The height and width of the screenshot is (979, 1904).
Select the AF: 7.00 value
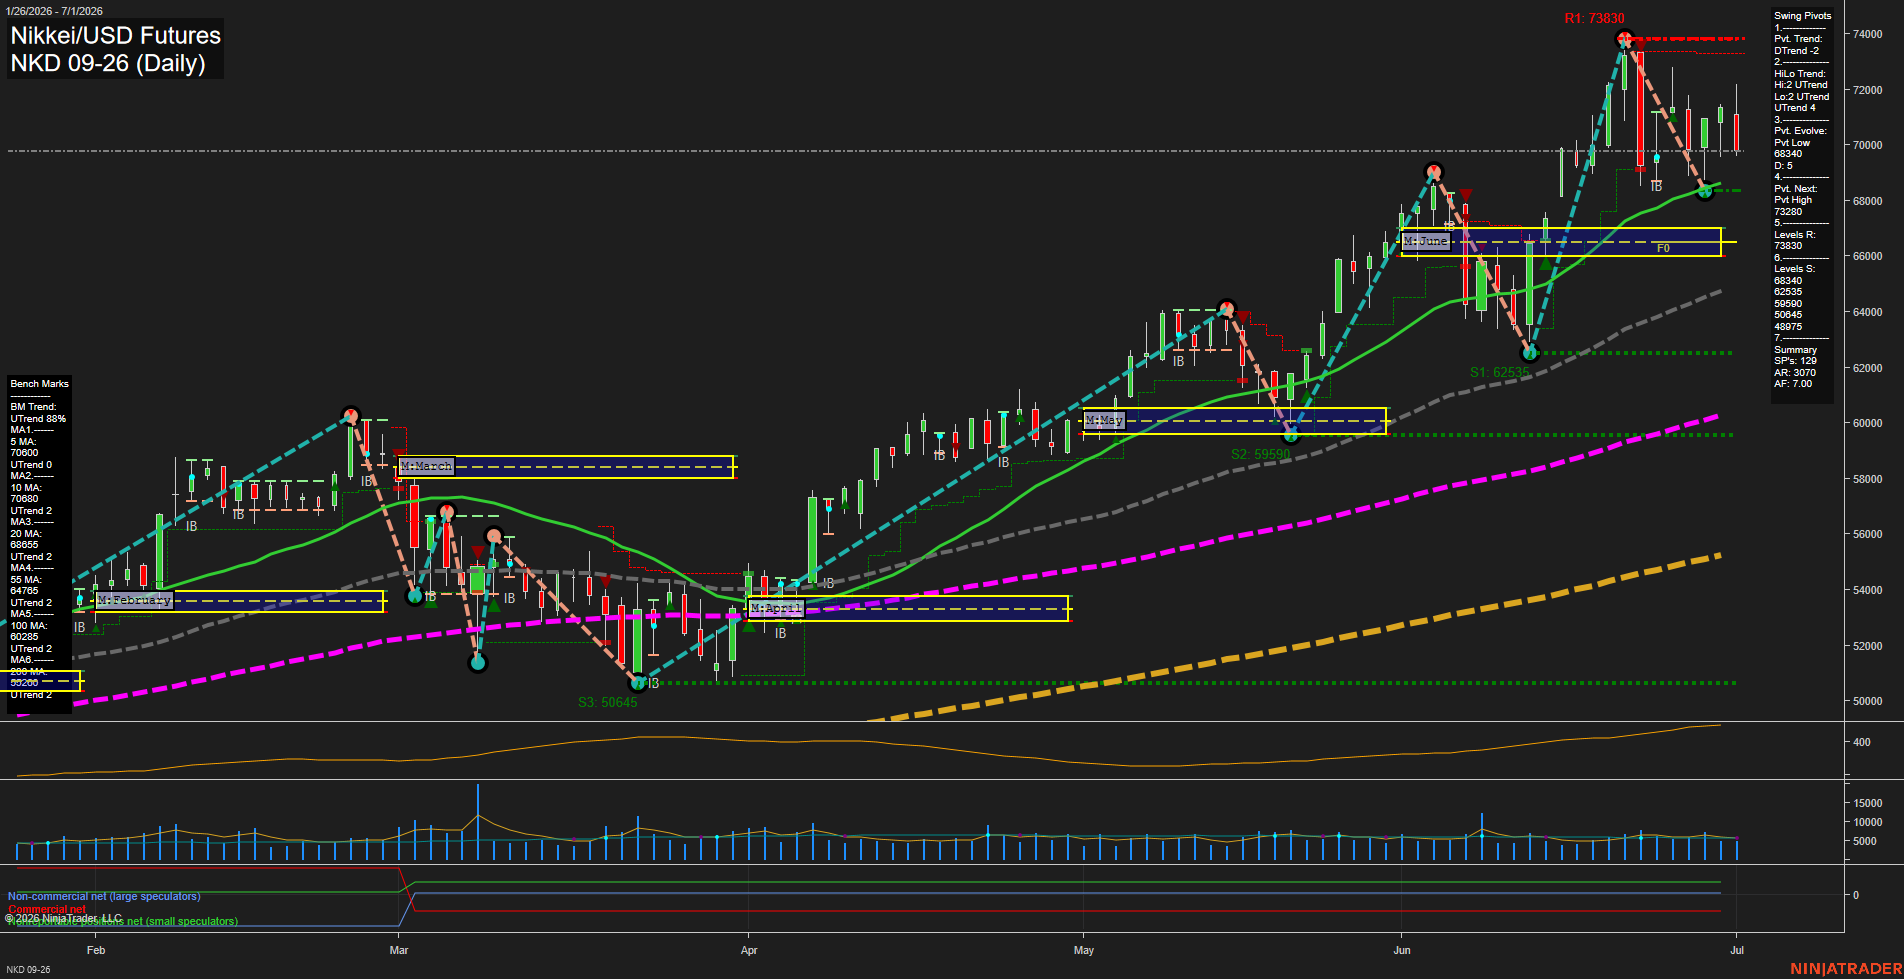coord(1793,384)
